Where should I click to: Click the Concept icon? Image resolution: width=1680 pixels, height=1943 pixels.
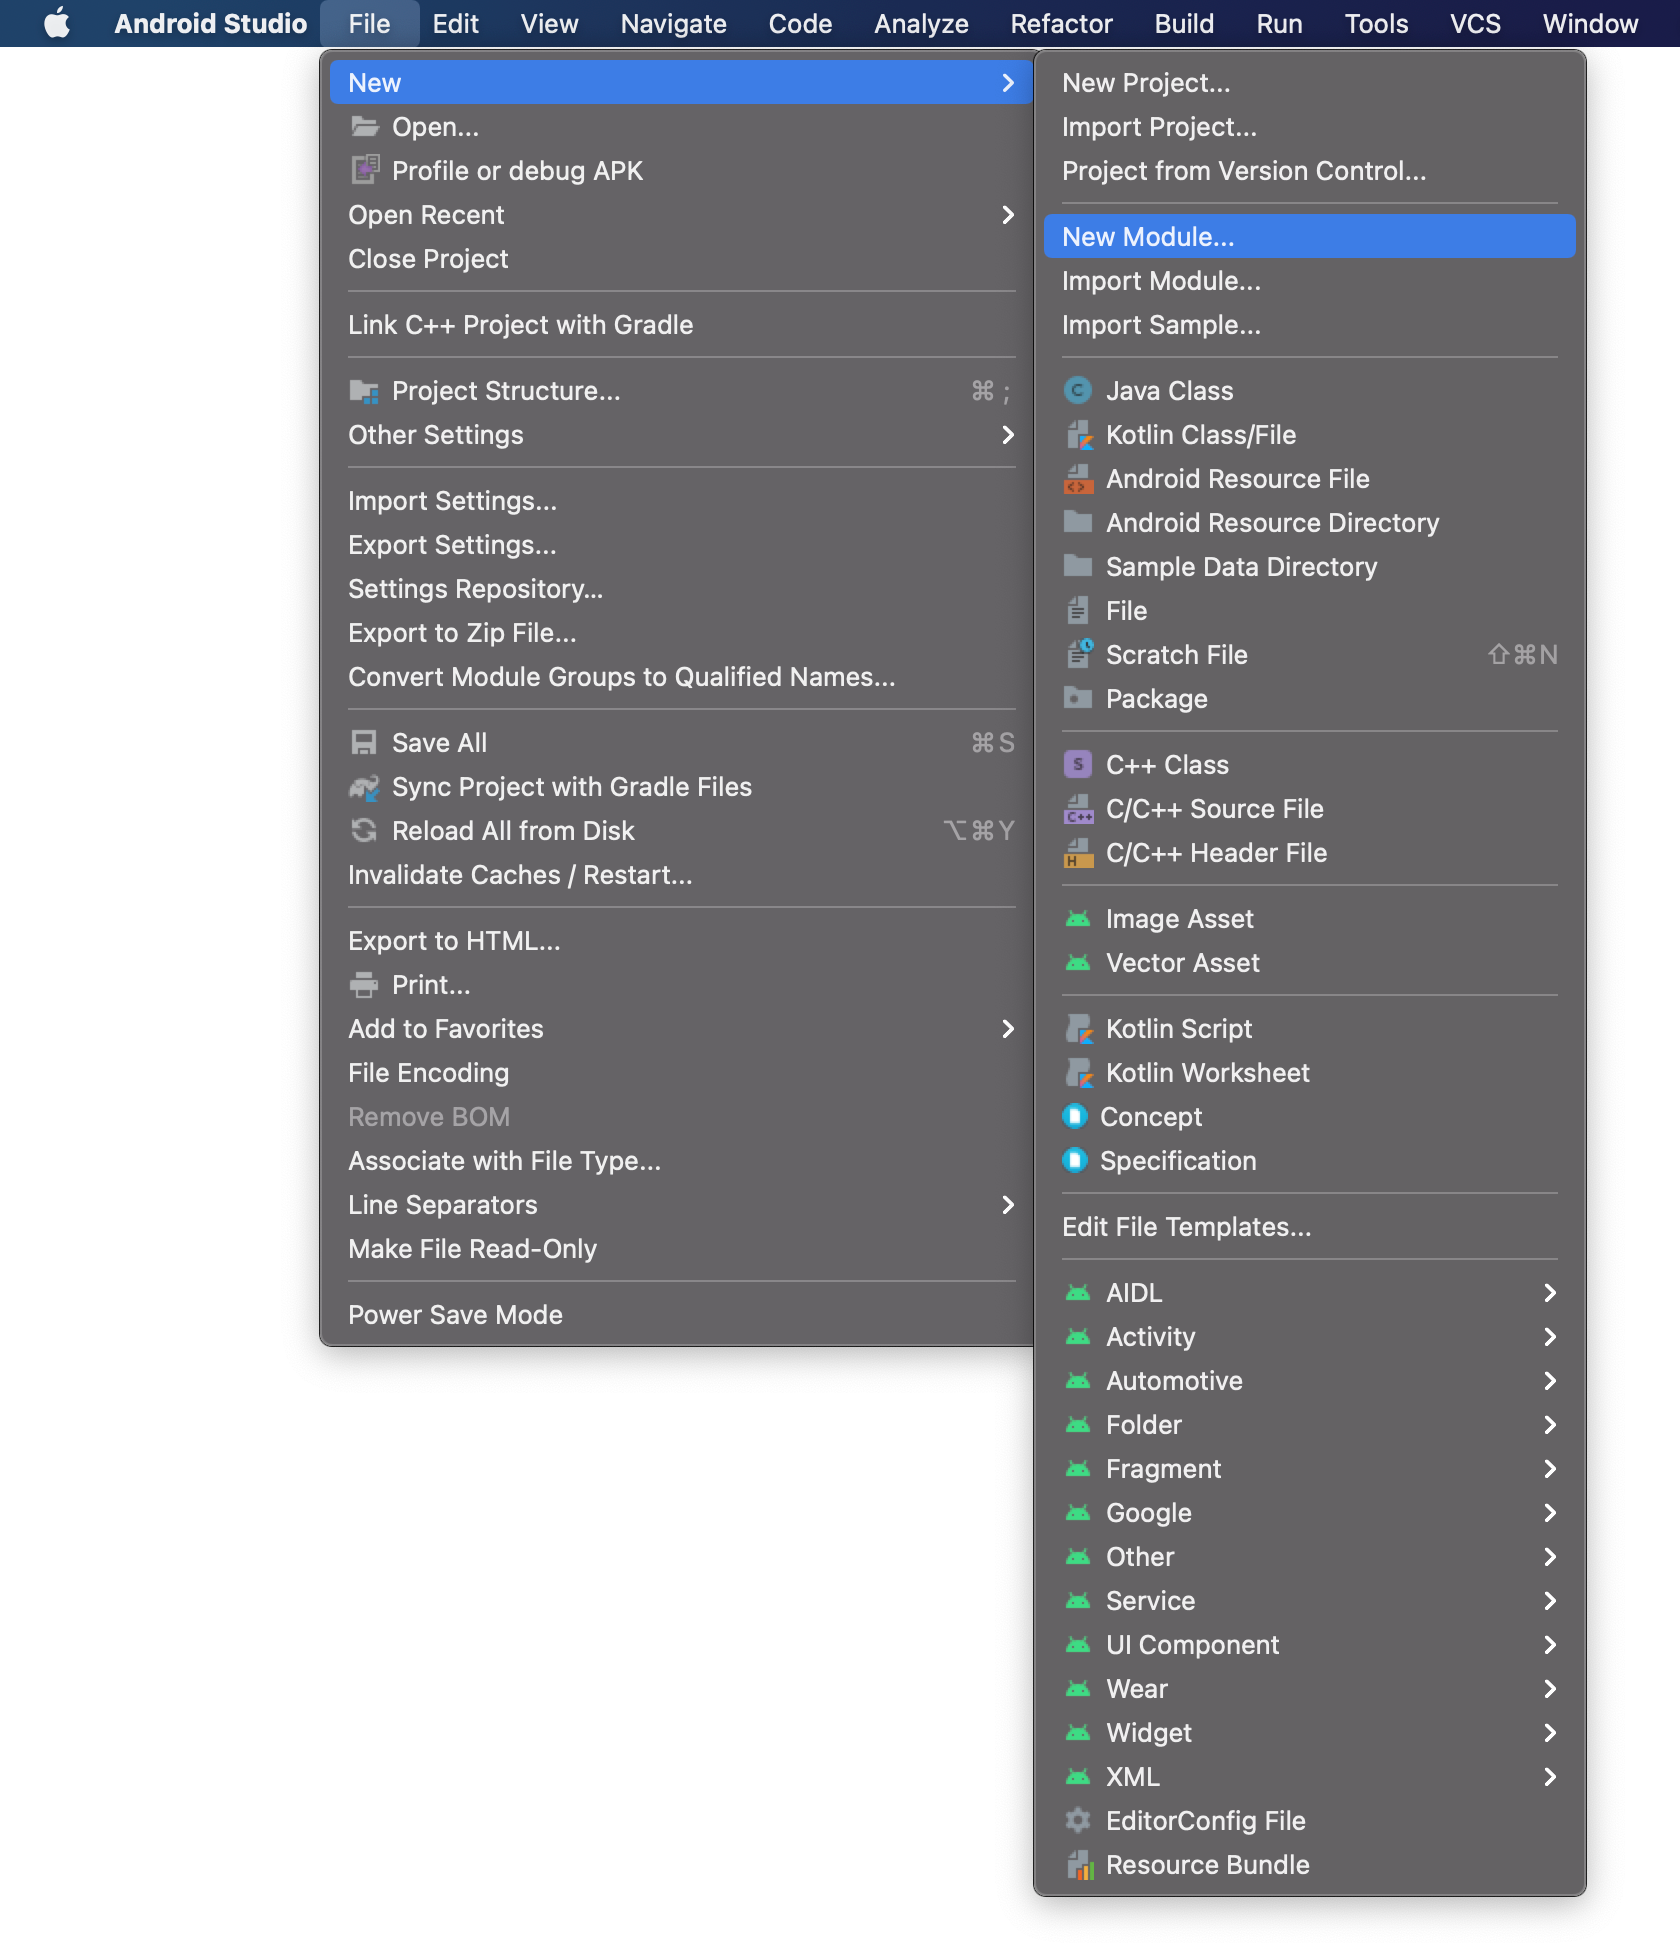(1075, 1116)
